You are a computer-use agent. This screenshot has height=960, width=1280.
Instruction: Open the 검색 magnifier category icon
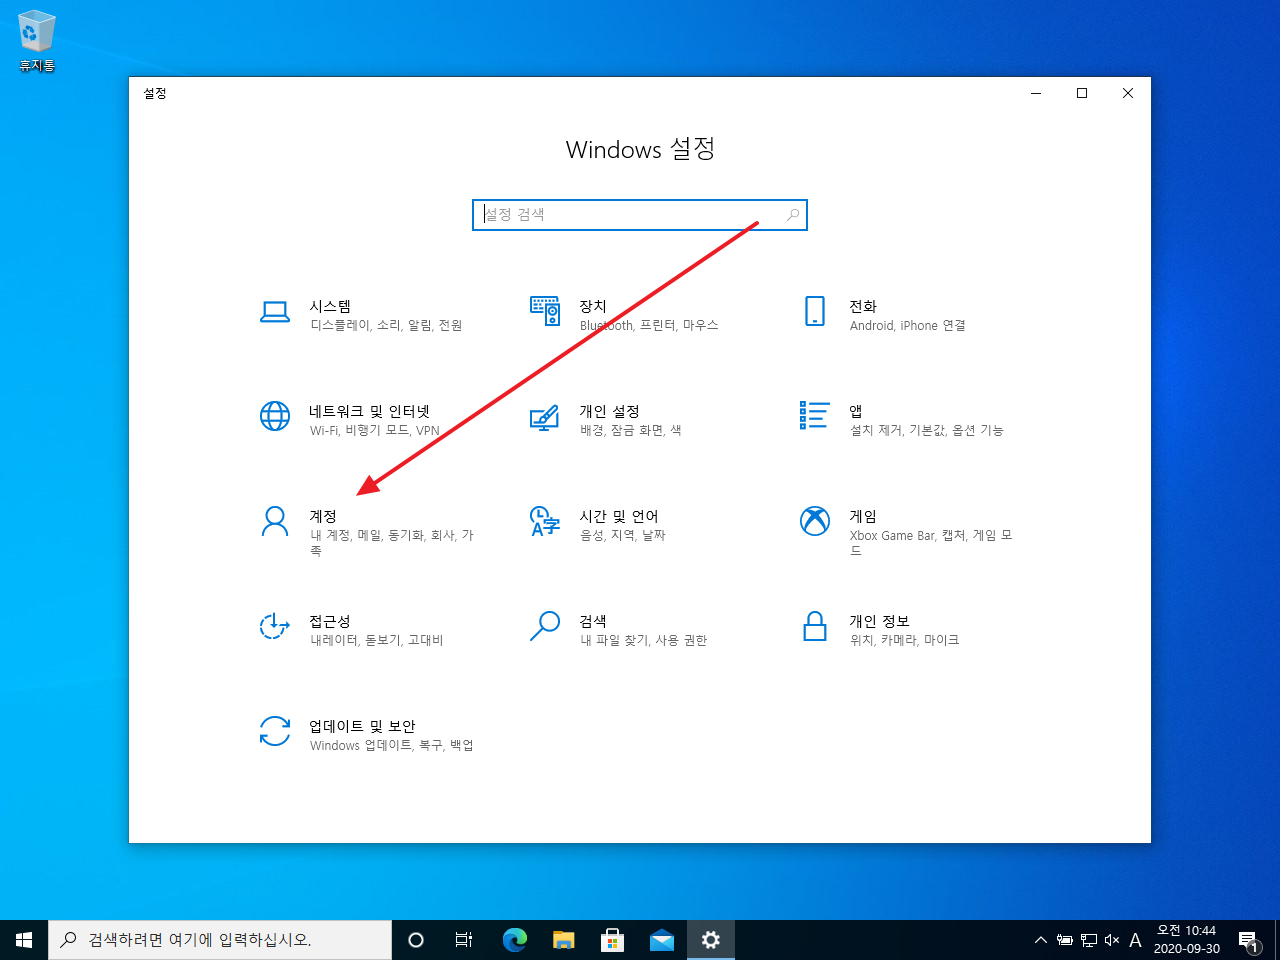coord(545,626)
